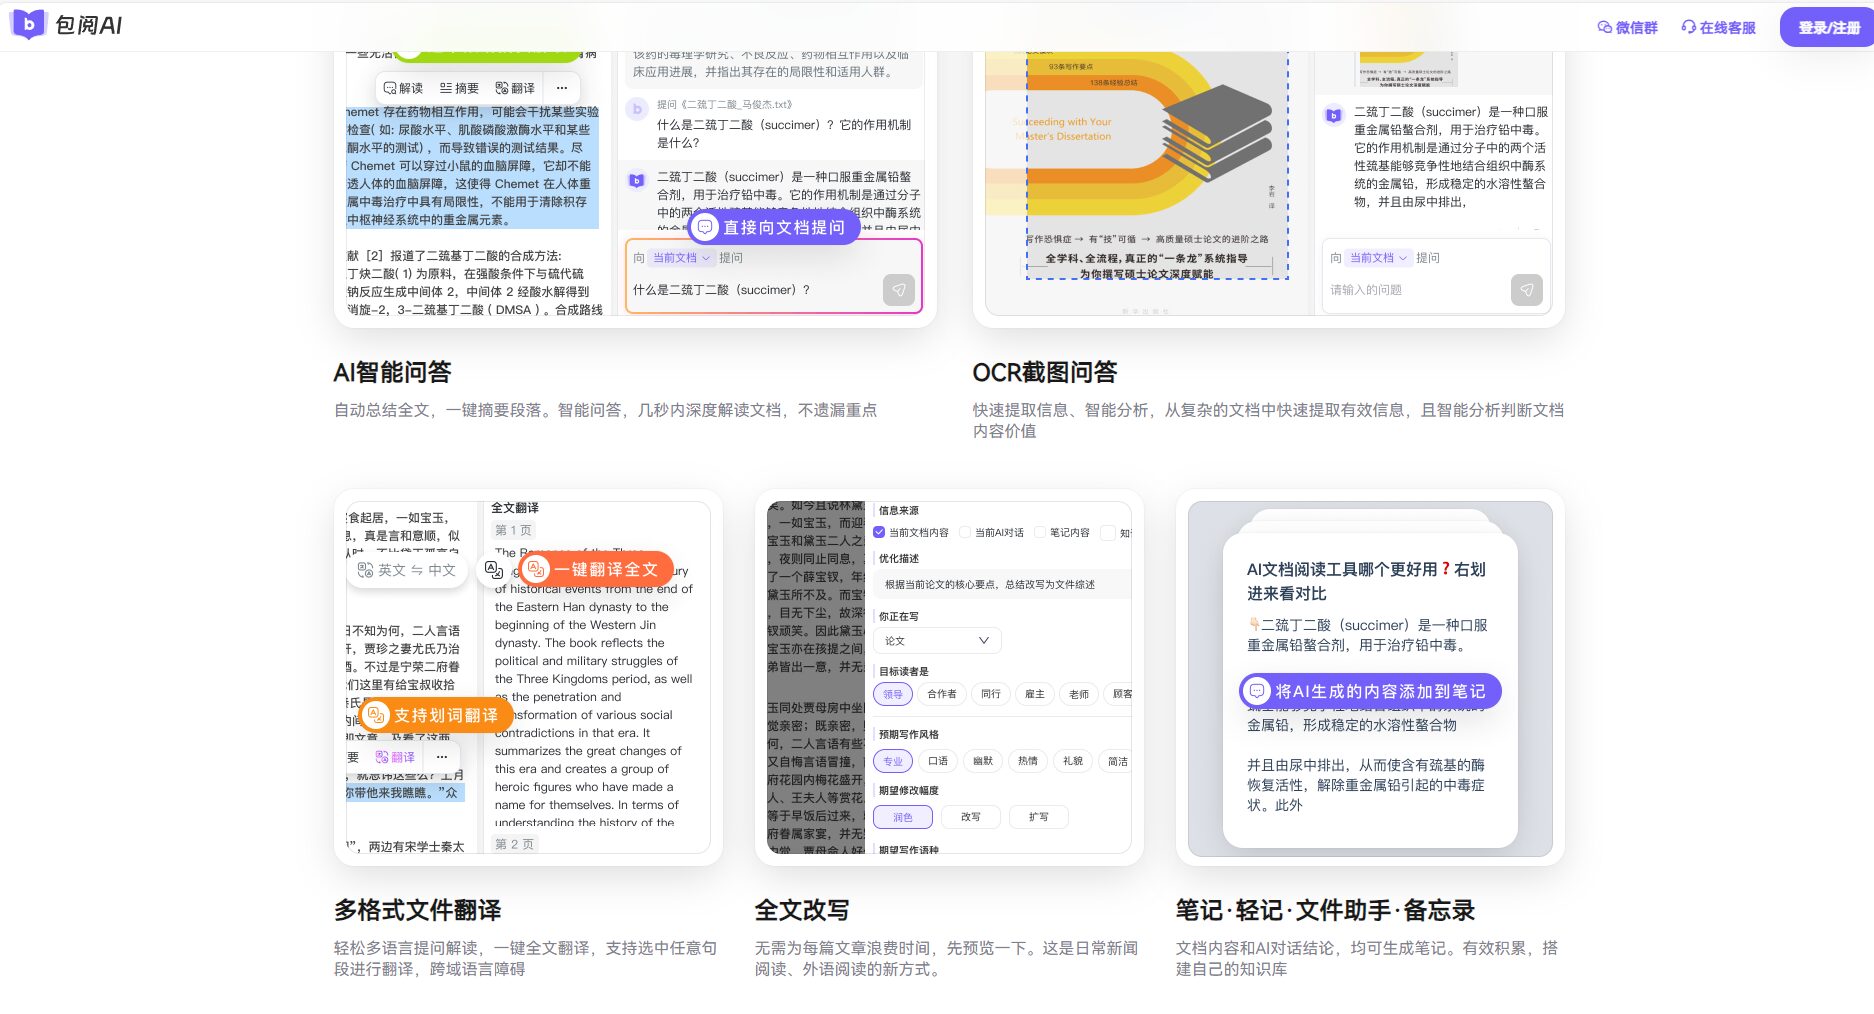1874x1014 pixels.
Task: Toggle the 当前文档内容 checkbox
Action: pos(879,532)
